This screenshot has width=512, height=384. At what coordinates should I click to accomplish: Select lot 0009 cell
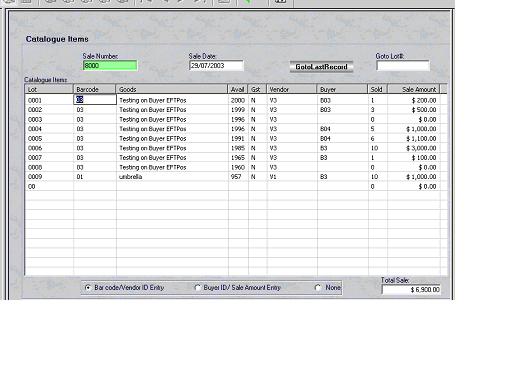(49, 177)
